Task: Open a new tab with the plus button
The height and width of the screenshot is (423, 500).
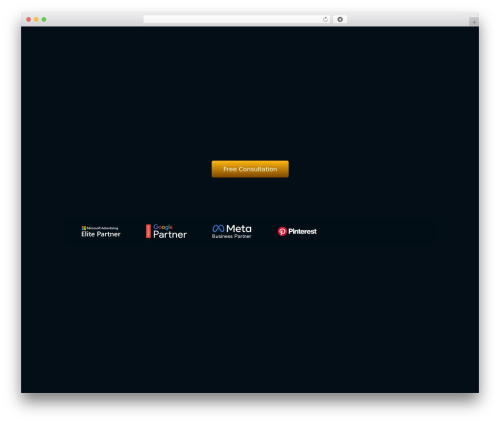Action: tap(474, 22)
